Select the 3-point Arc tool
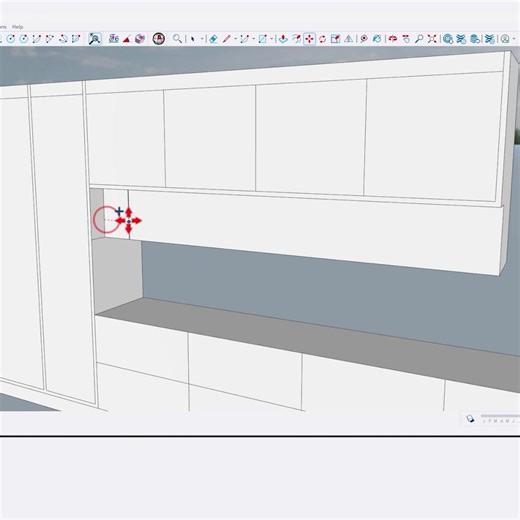Screen dimensions: 520x520 click(50, 39)
